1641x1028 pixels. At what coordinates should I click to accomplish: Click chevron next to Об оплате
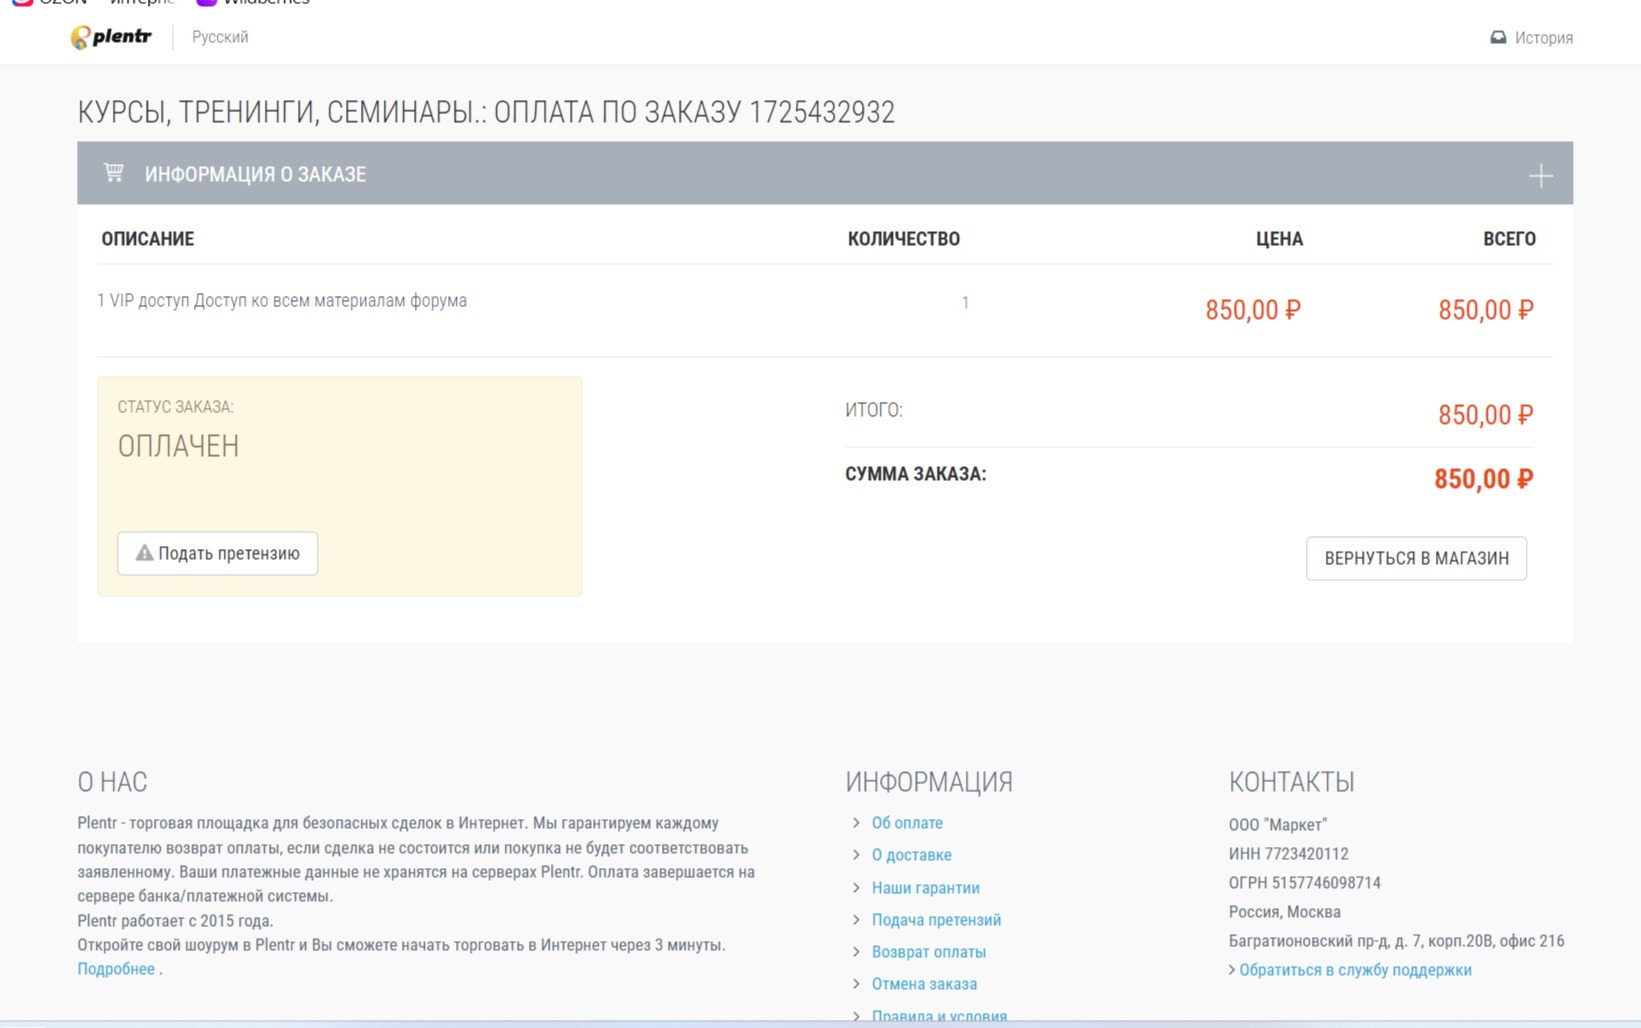coord(856,823)
